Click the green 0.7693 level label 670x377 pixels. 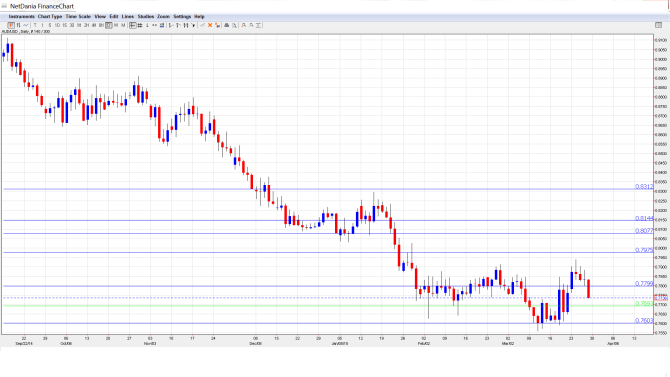point(644,303)
